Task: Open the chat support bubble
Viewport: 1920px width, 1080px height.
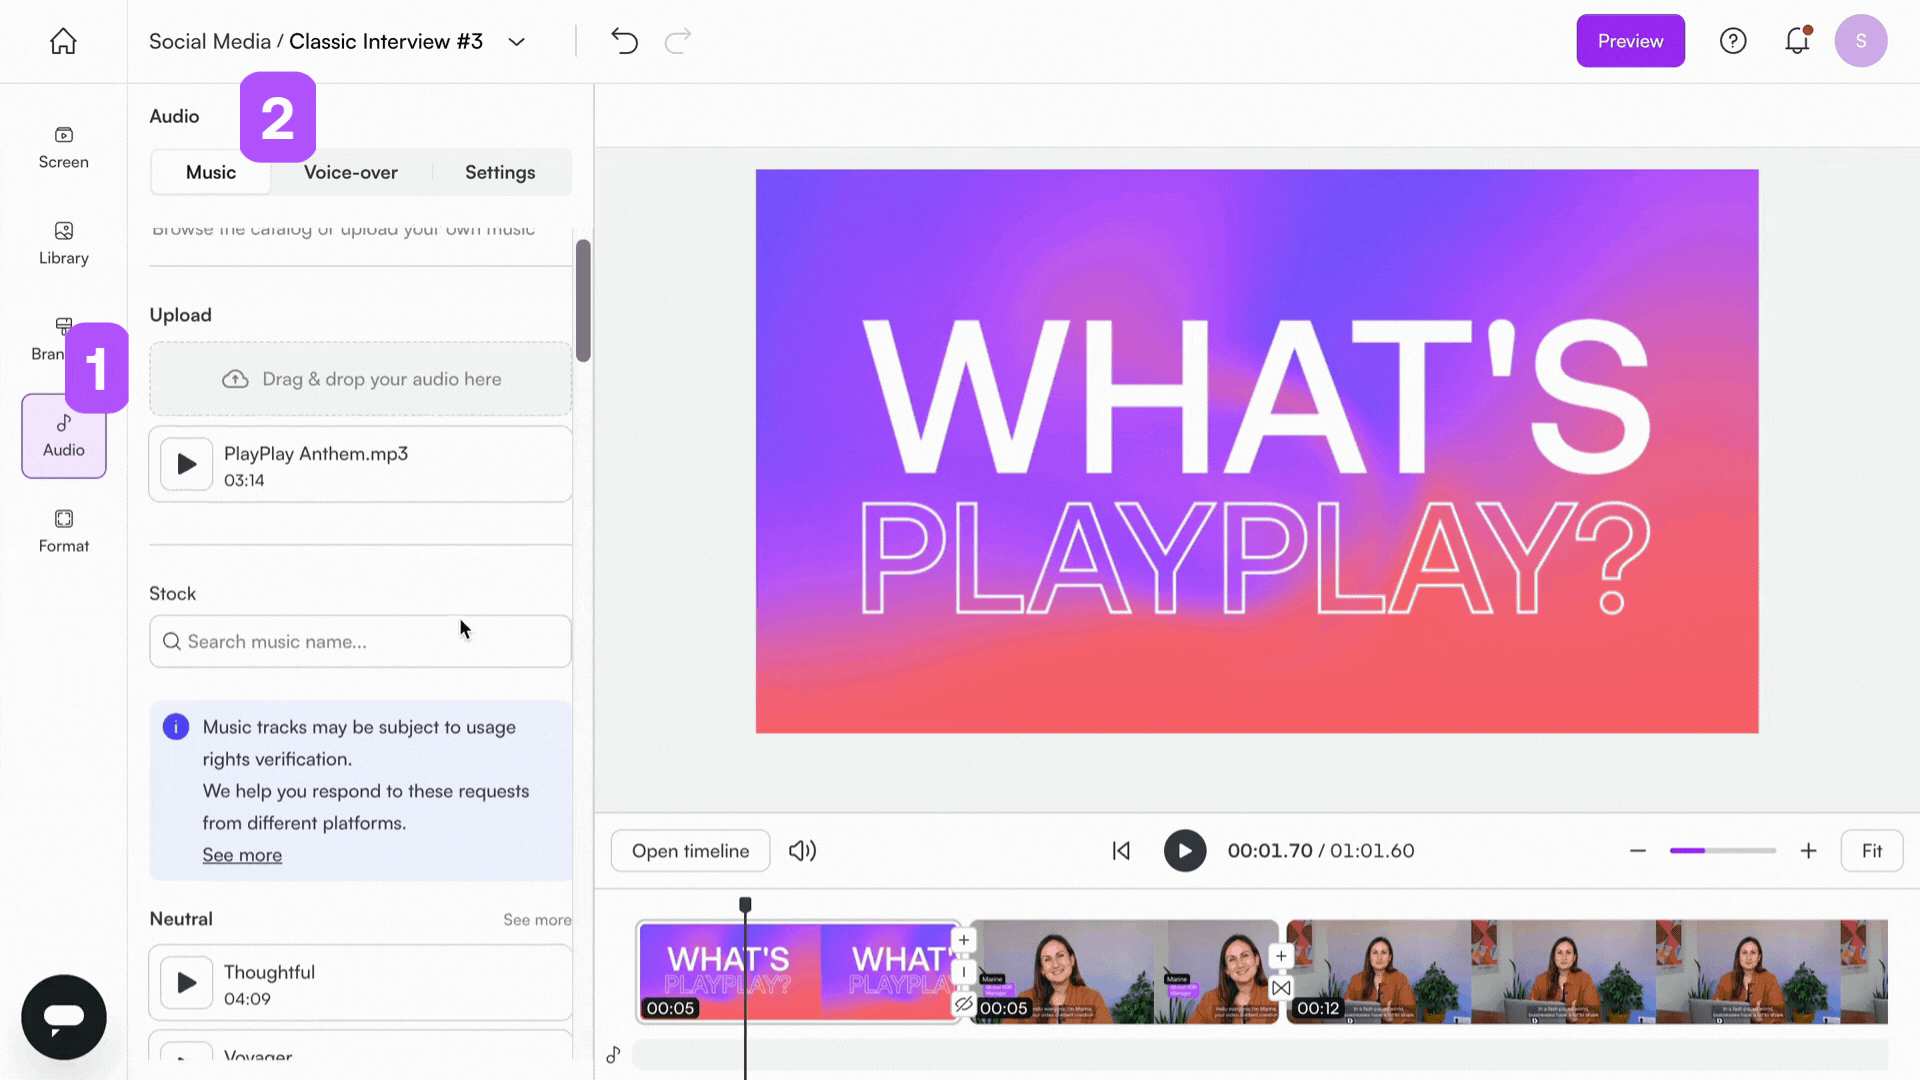Action: pos(64,1017)
